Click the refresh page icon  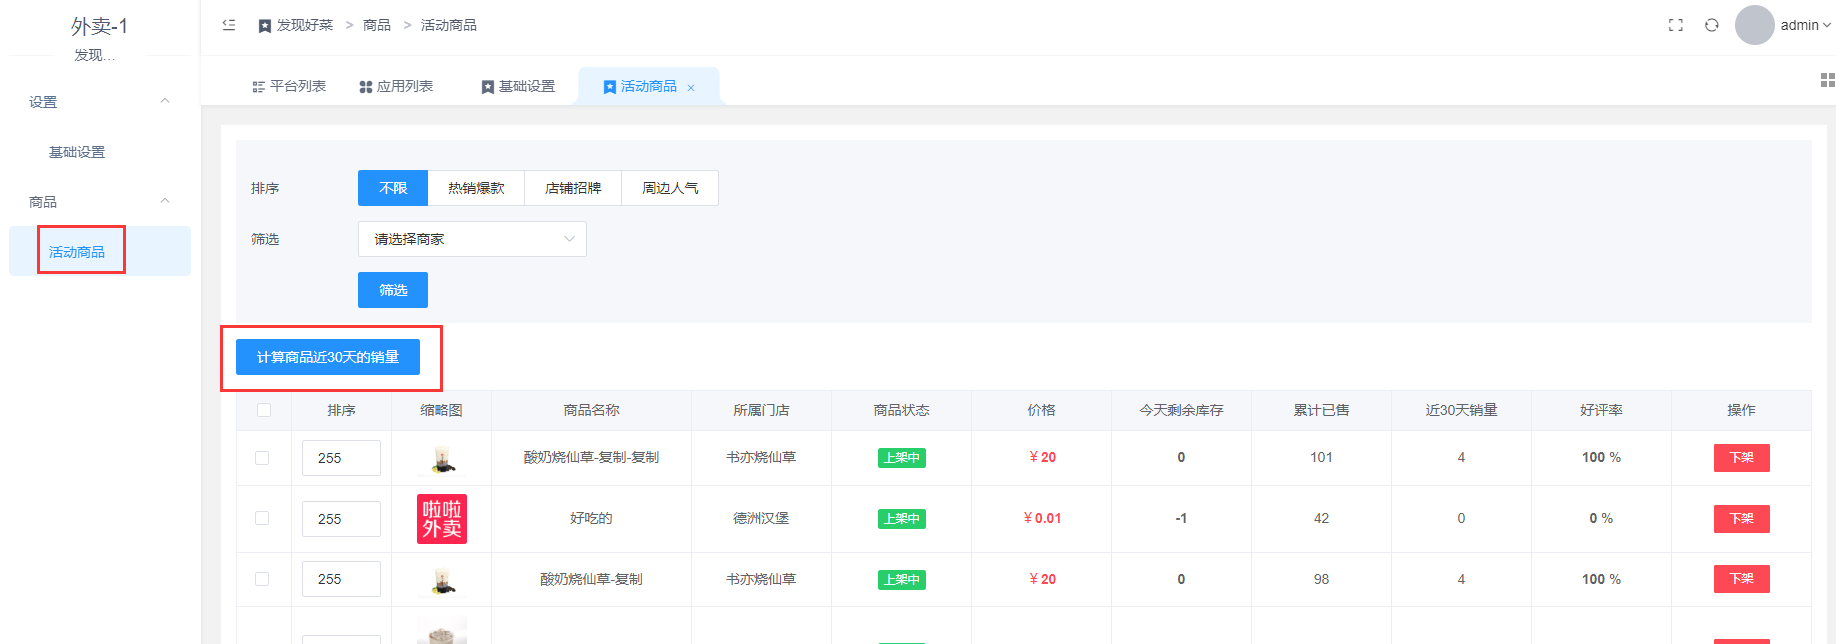1712,25
